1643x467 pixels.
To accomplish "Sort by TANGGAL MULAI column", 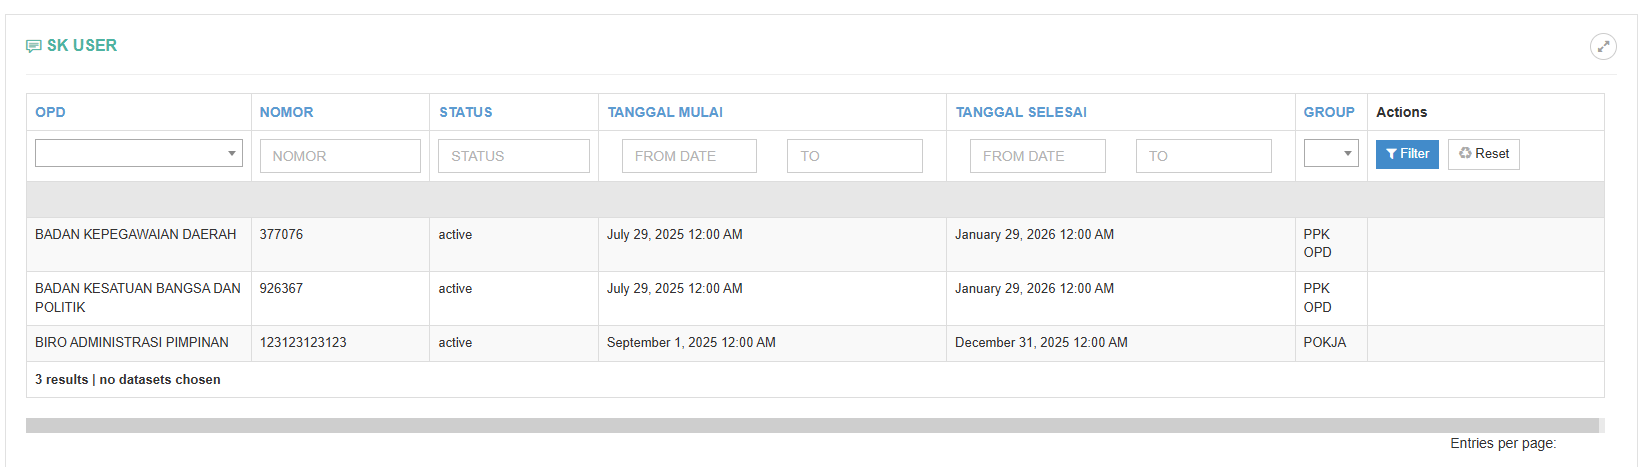I will 665,112.
